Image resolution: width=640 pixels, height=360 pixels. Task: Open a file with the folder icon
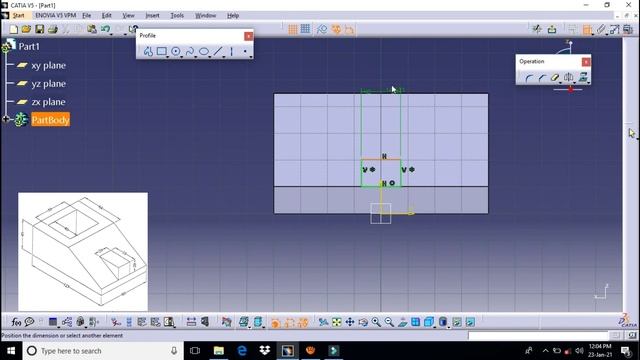26,29
